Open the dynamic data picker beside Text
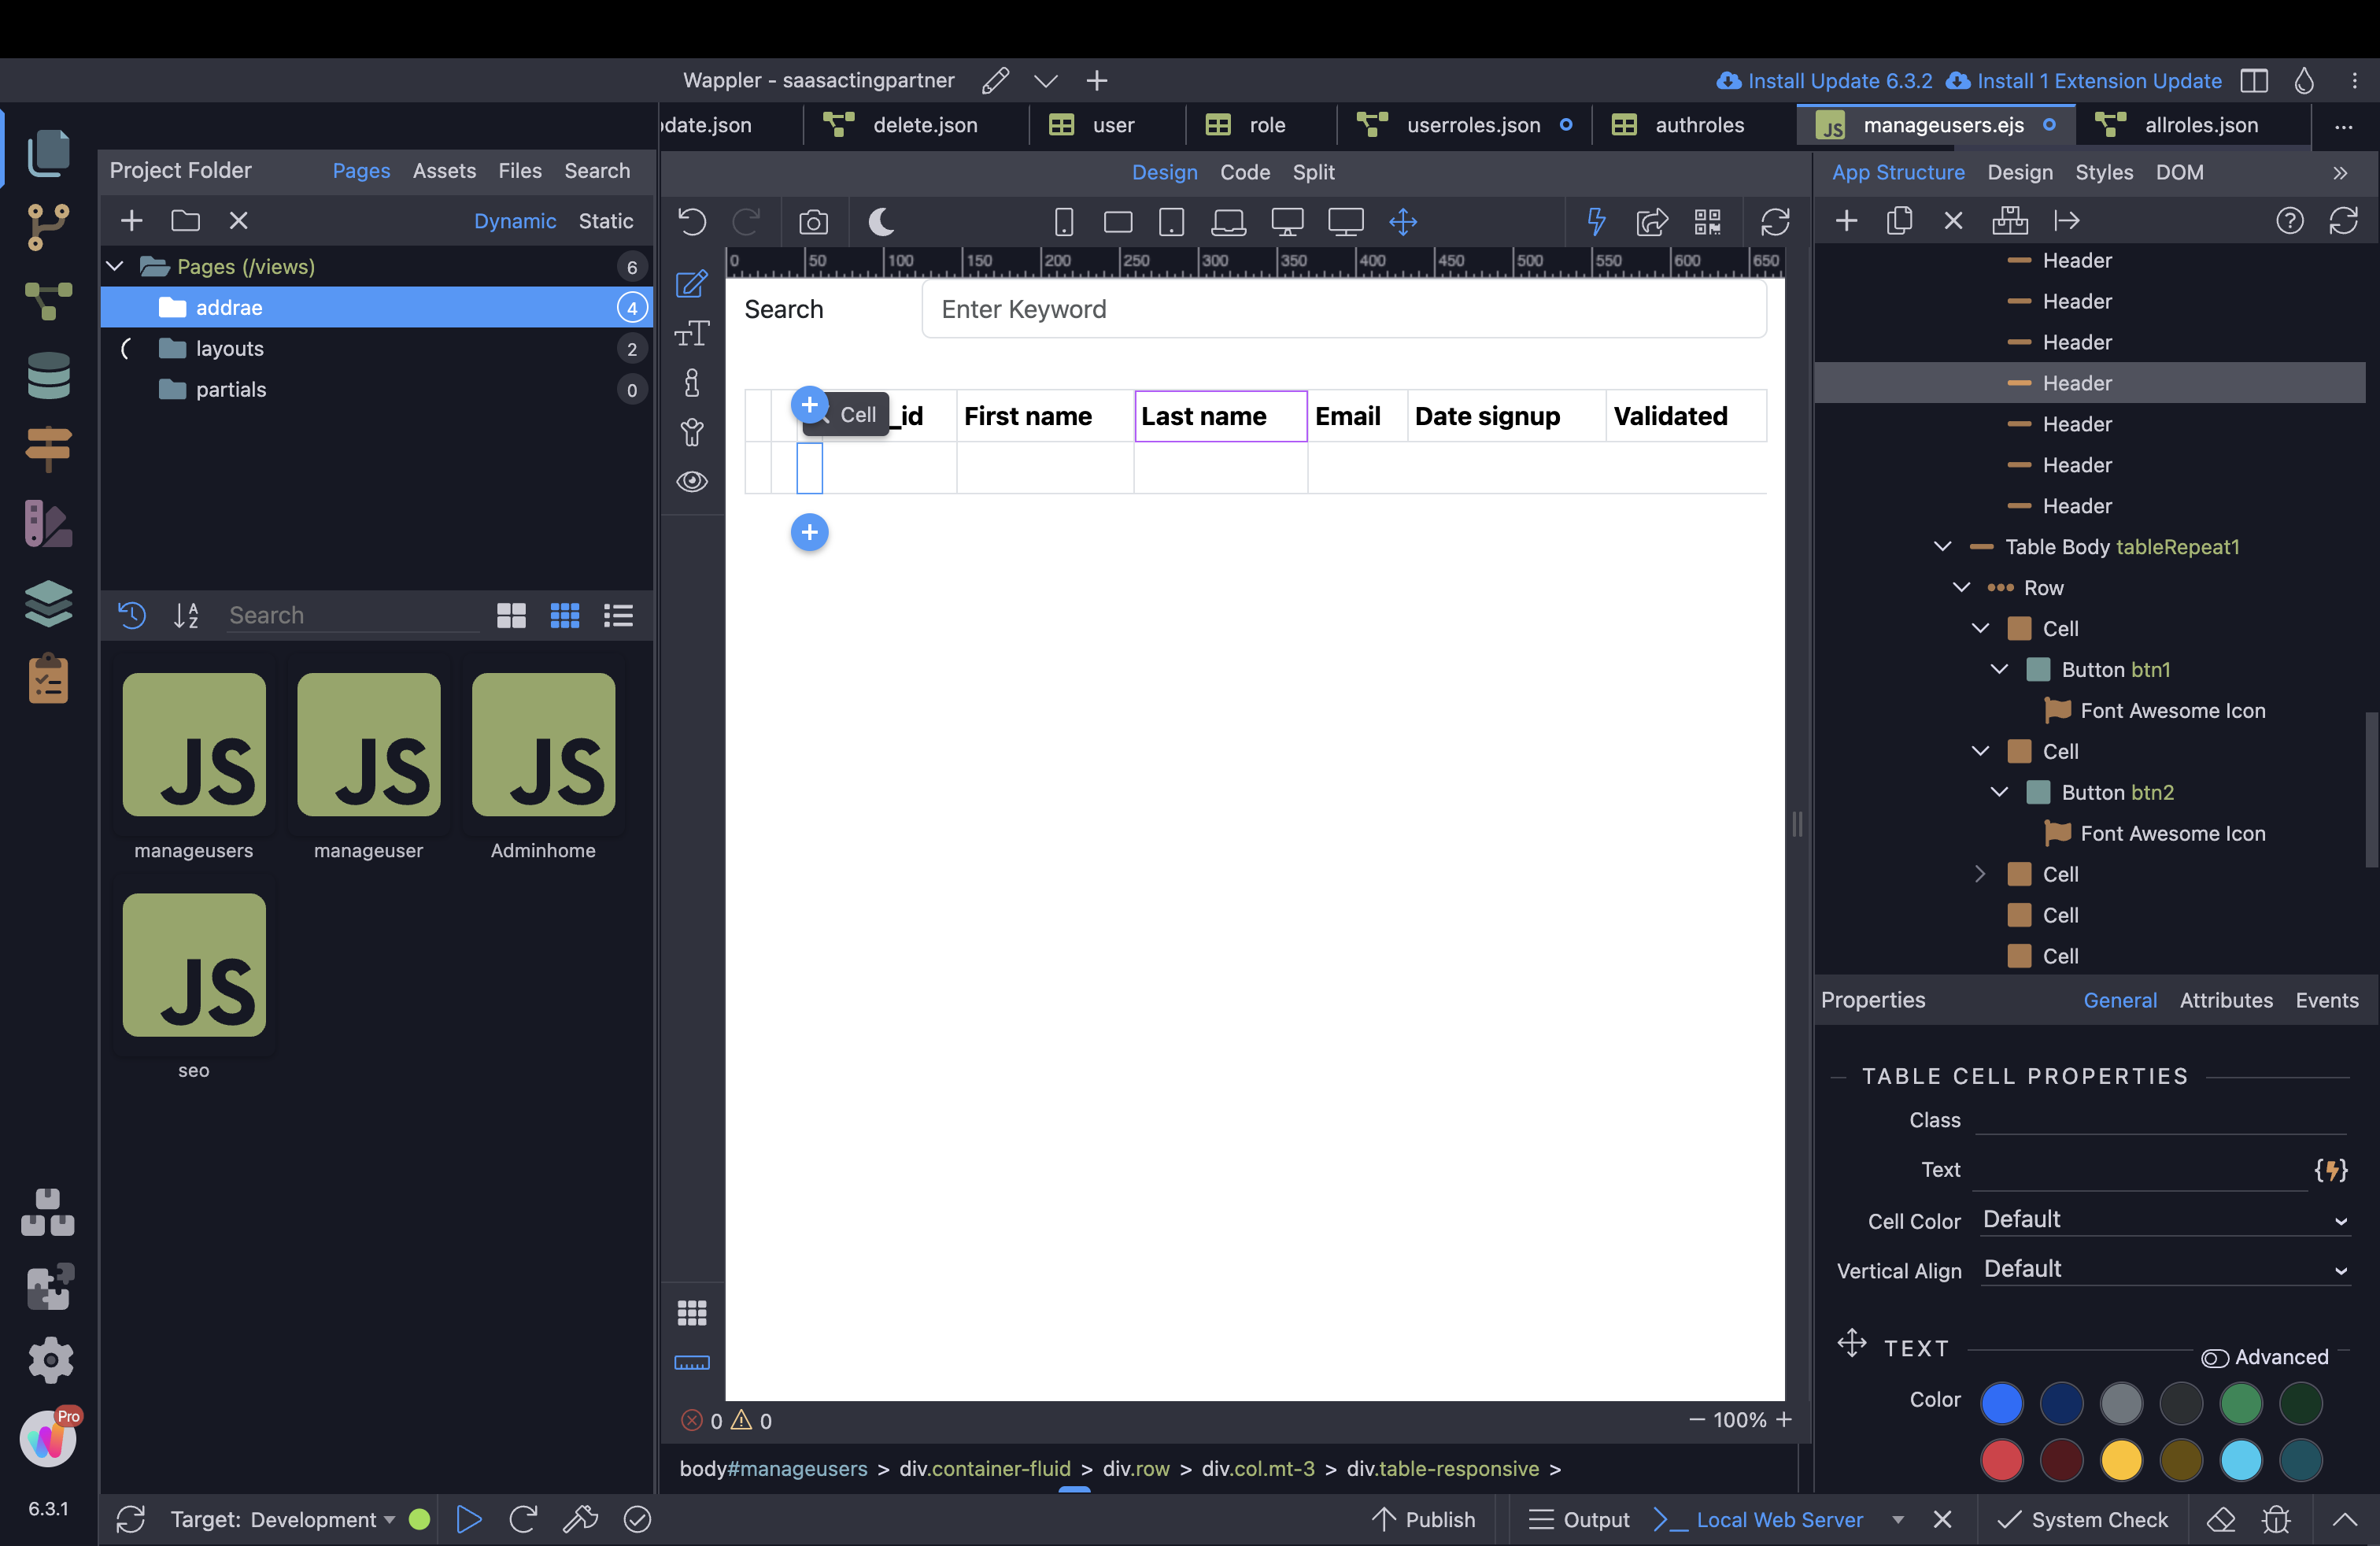Viewport: 2380px width, 1546px height. tap(2330, 1170)
